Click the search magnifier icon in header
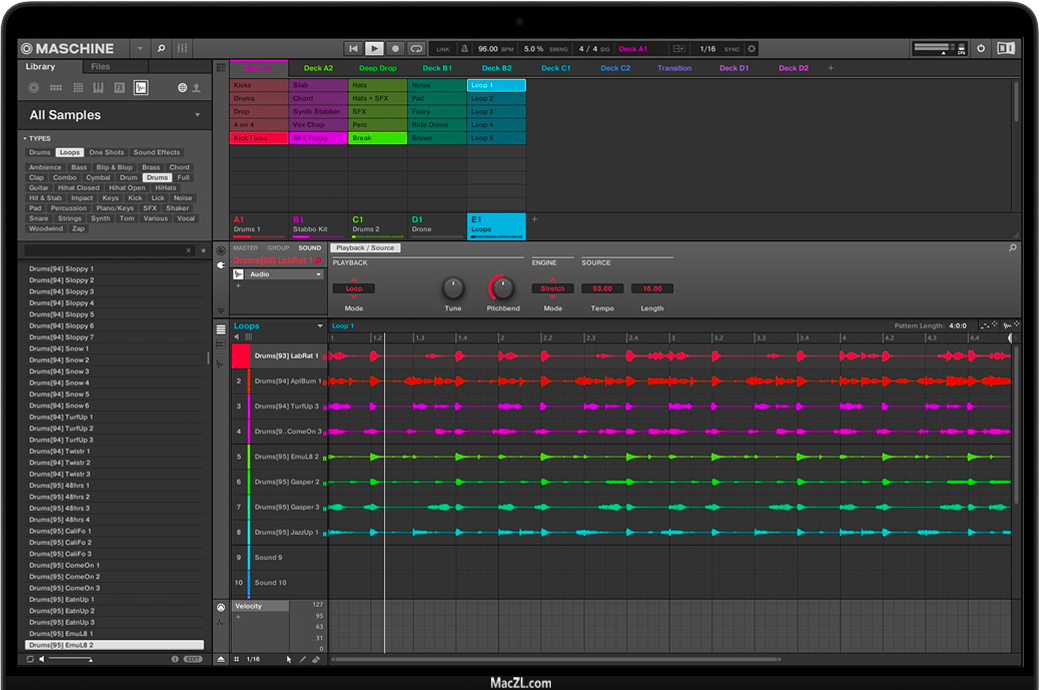Viewport: 1040px width, 690px height. pyautogui.click(x=161, y=48)
